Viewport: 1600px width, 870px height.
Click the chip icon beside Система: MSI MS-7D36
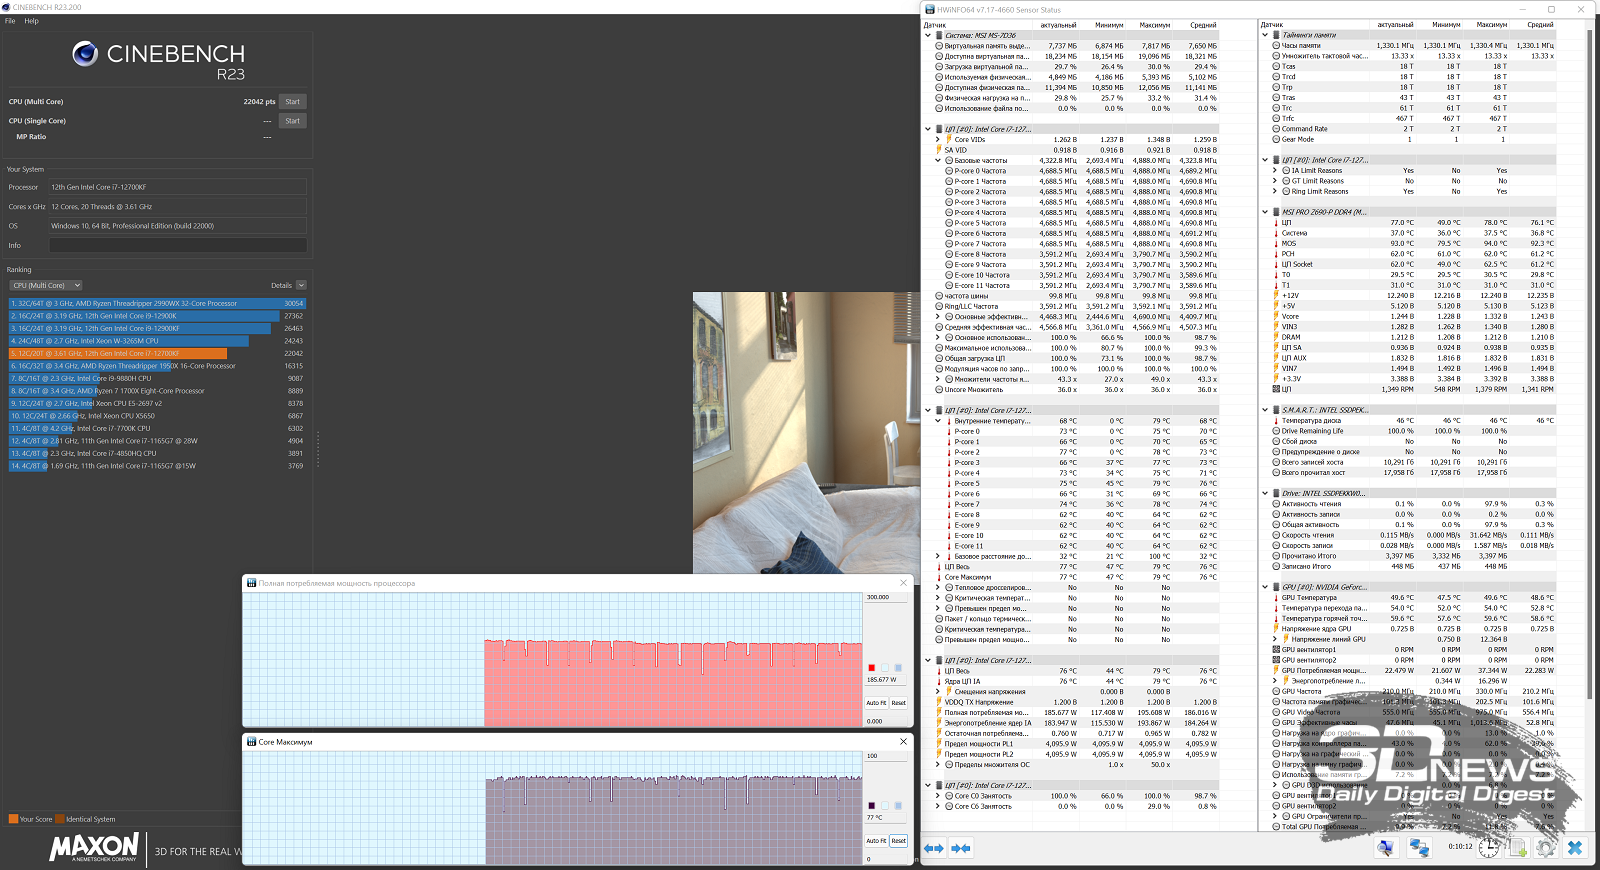coord(939,35)
